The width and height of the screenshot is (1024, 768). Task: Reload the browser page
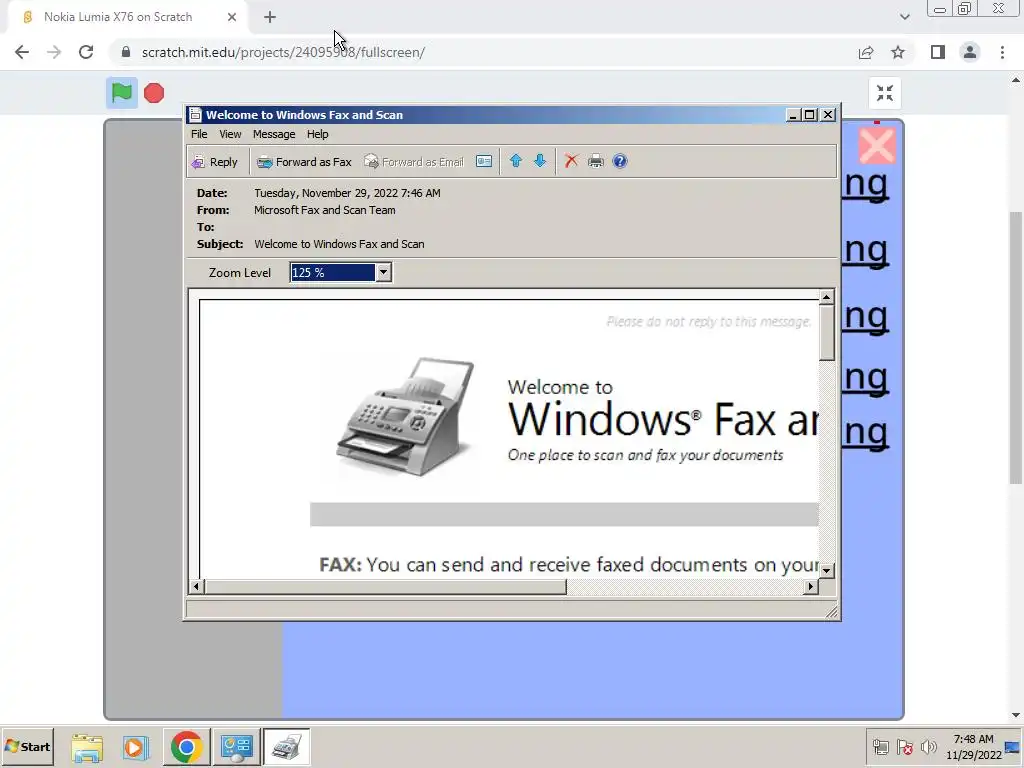[x=86, y=52]
